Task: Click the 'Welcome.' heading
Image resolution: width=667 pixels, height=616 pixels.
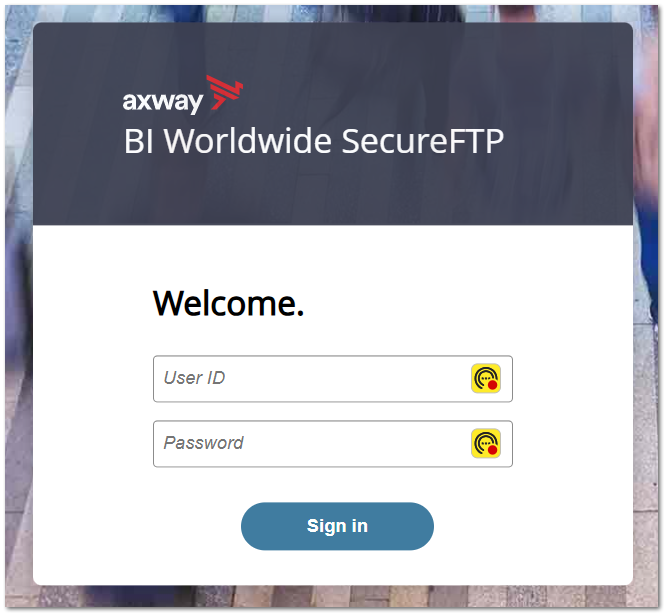Action: pyautogui.click(x=228, y=303)
